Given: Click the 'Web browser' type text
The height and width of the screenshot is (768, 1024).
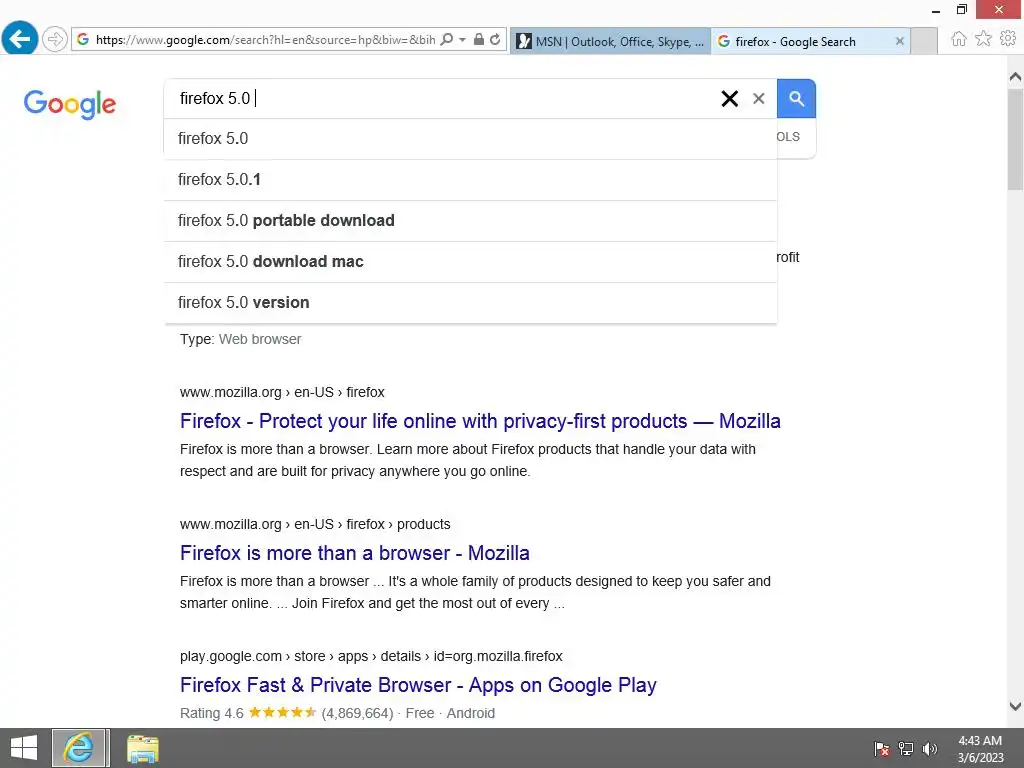Looking at the screenshot, I should tap(260, 340).
